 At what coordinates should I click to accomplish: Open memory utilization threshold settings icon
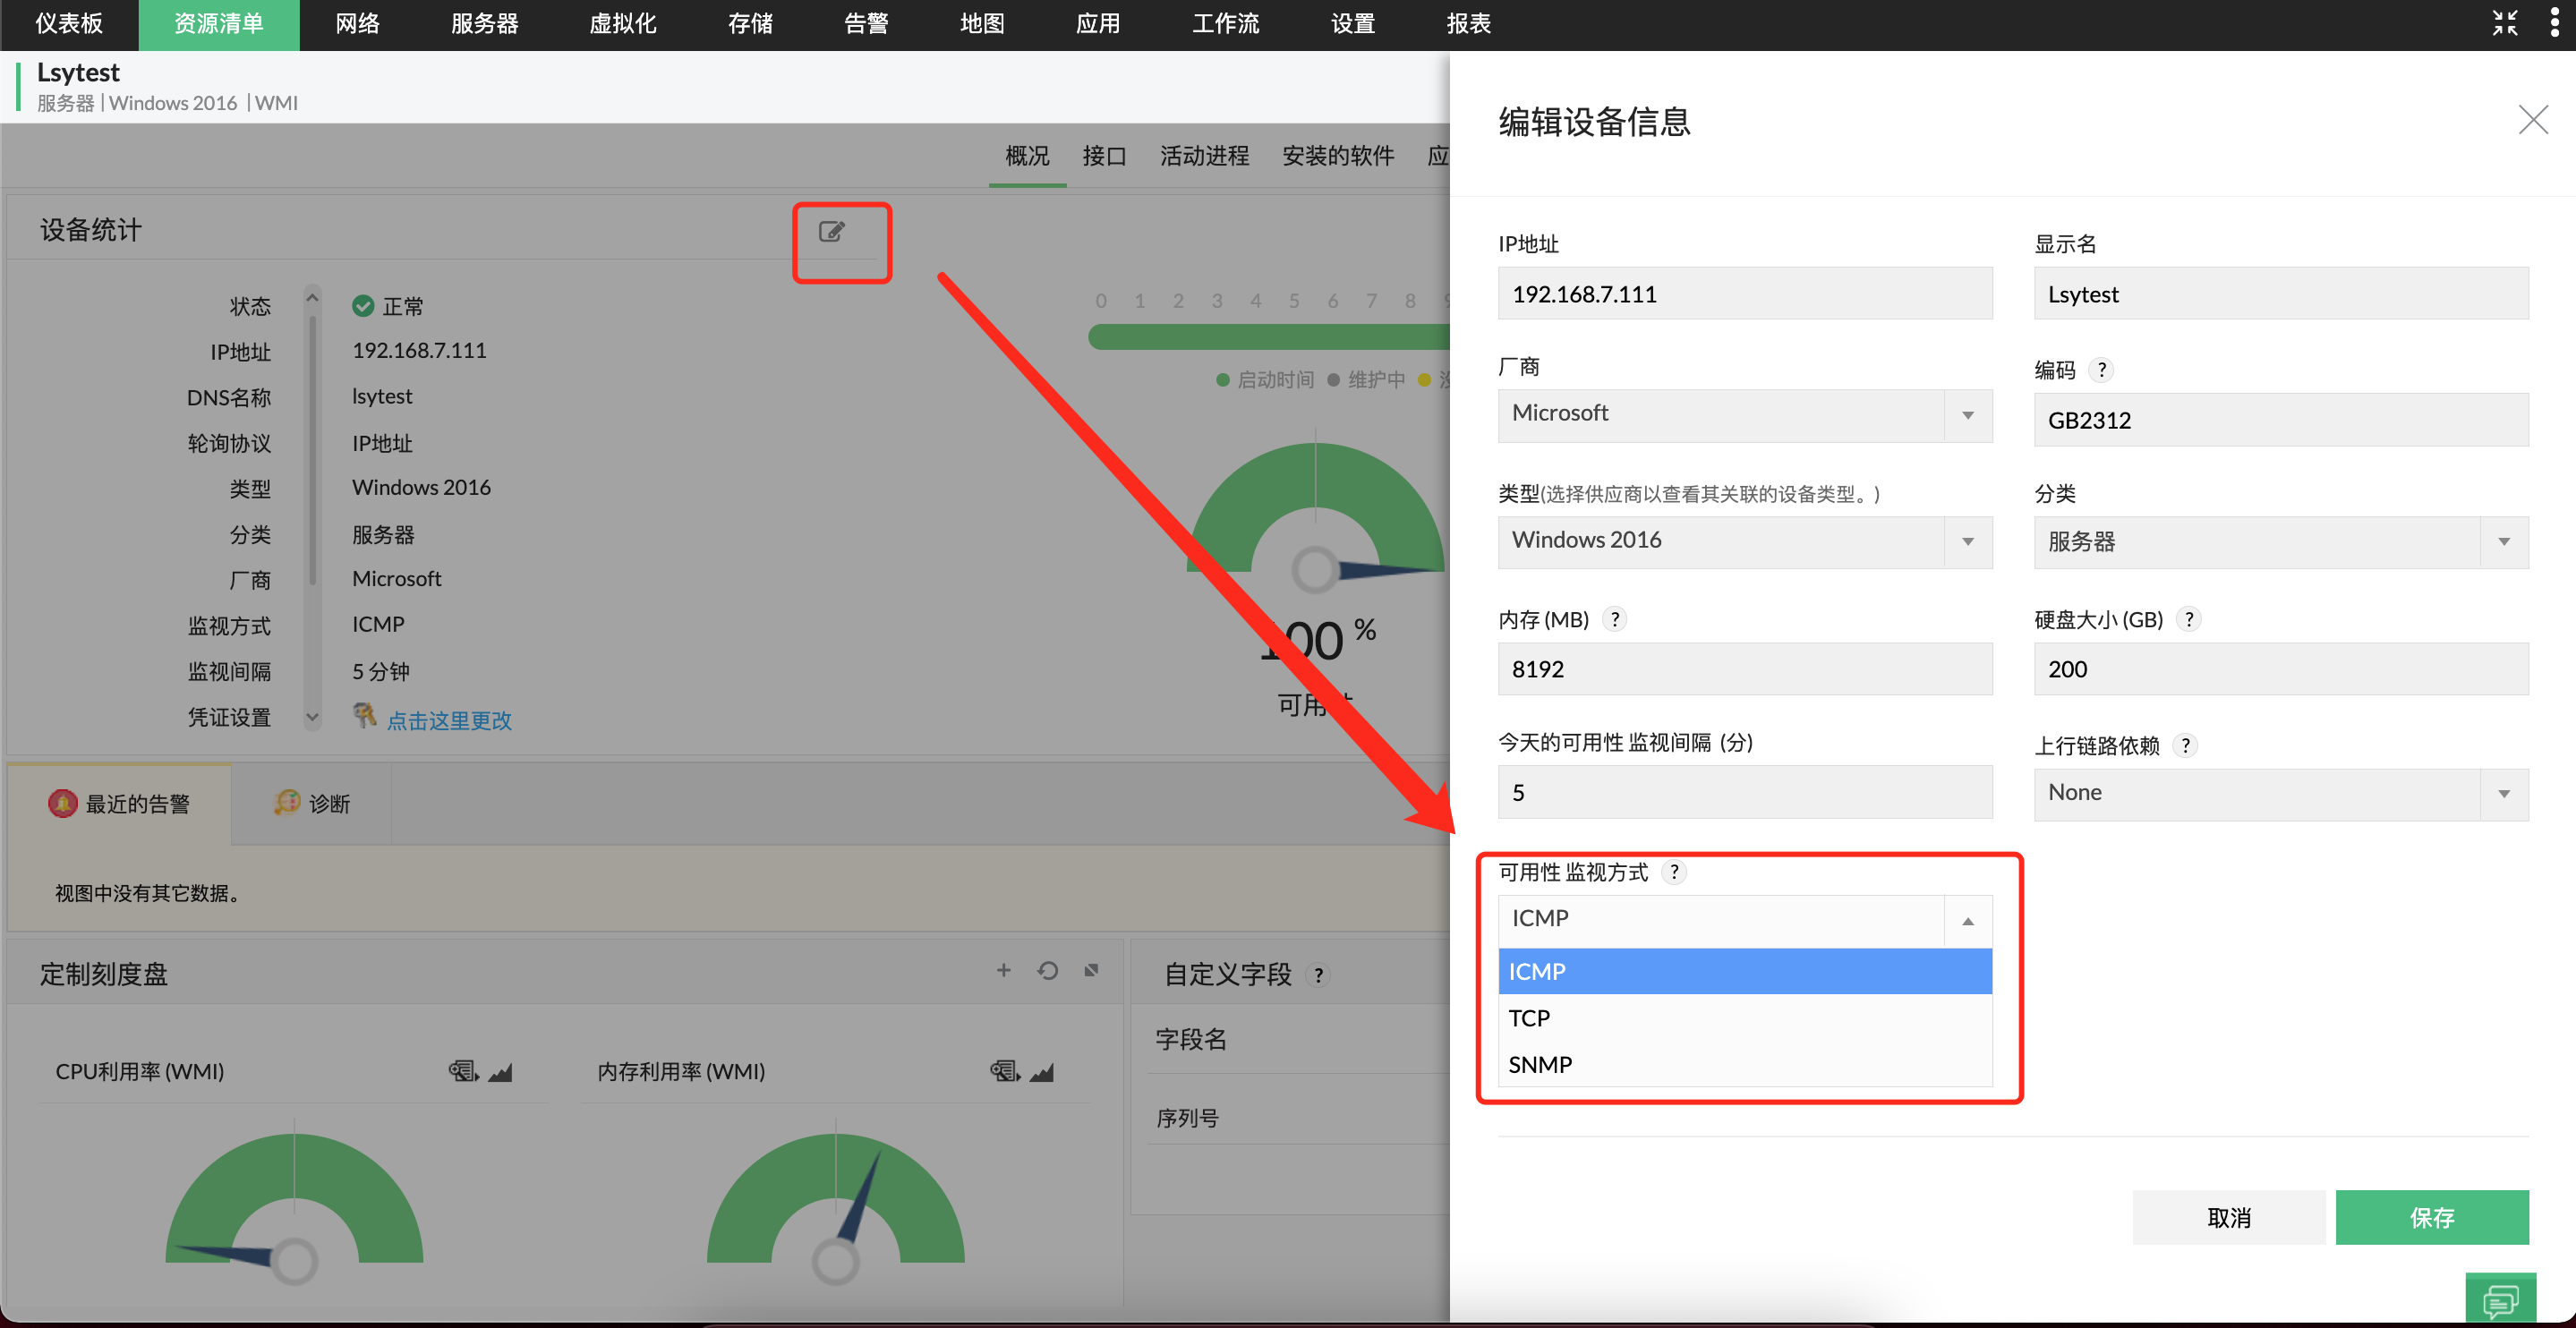point(1004,1071)
